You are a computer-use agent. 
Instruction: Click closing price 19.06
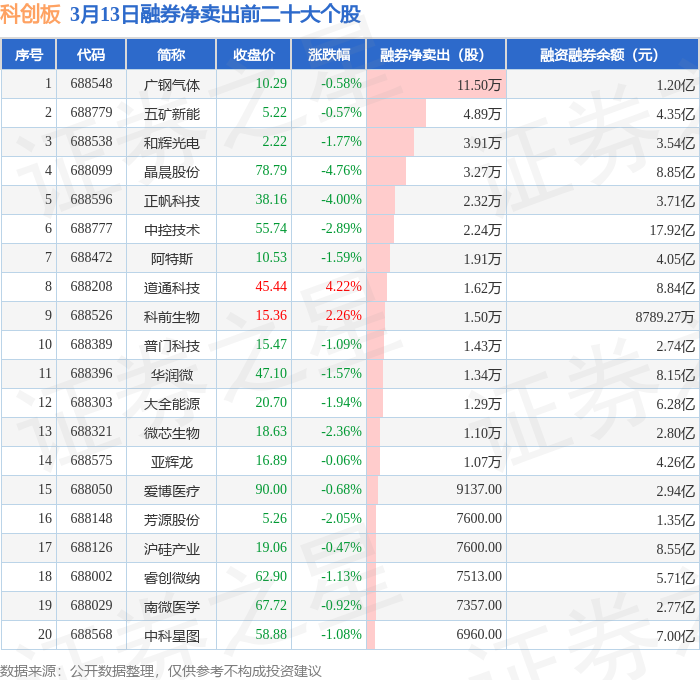click(x=271, y=548)
